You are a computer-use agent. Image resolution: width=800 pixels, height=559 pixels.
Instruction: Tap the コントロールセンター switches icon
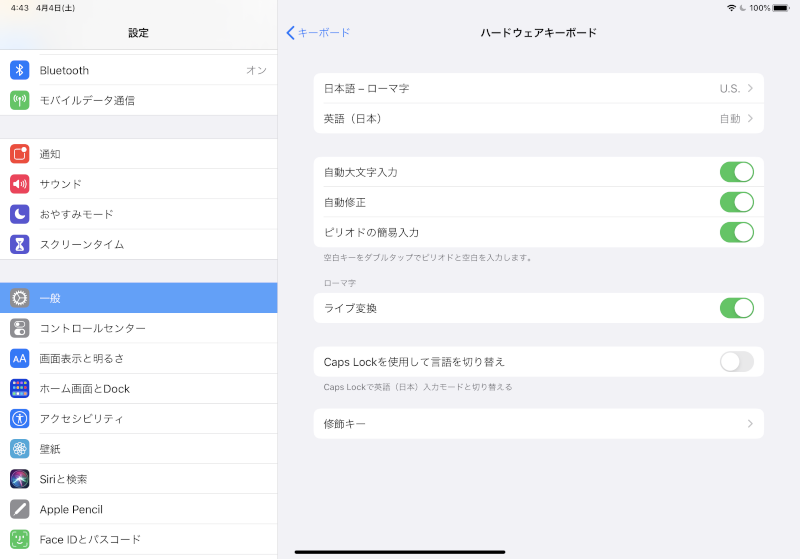tap(19, 328)
